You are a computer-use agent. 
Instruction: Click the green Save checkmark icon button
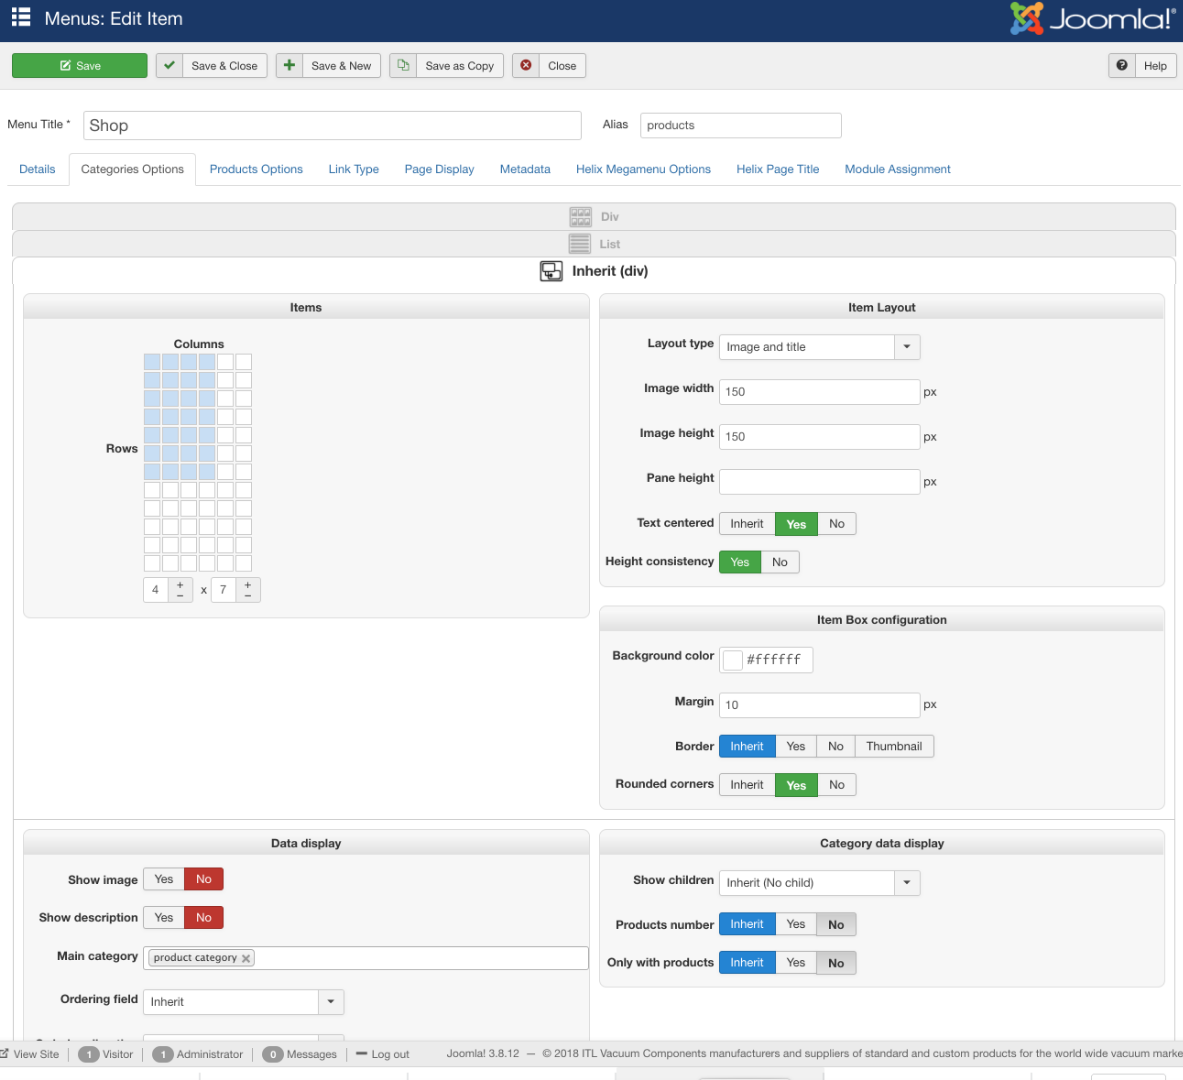click(x=169, y=66)
